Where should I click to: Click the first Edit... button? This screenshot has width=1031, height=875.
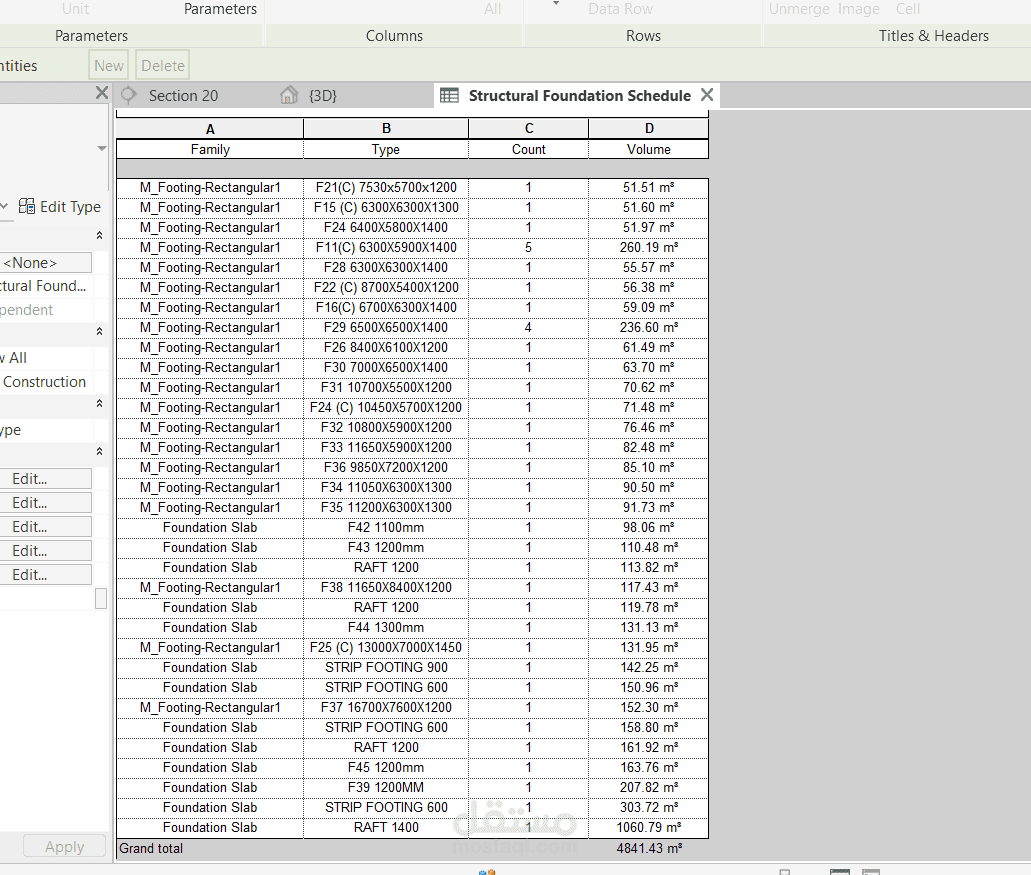point(45,479)
